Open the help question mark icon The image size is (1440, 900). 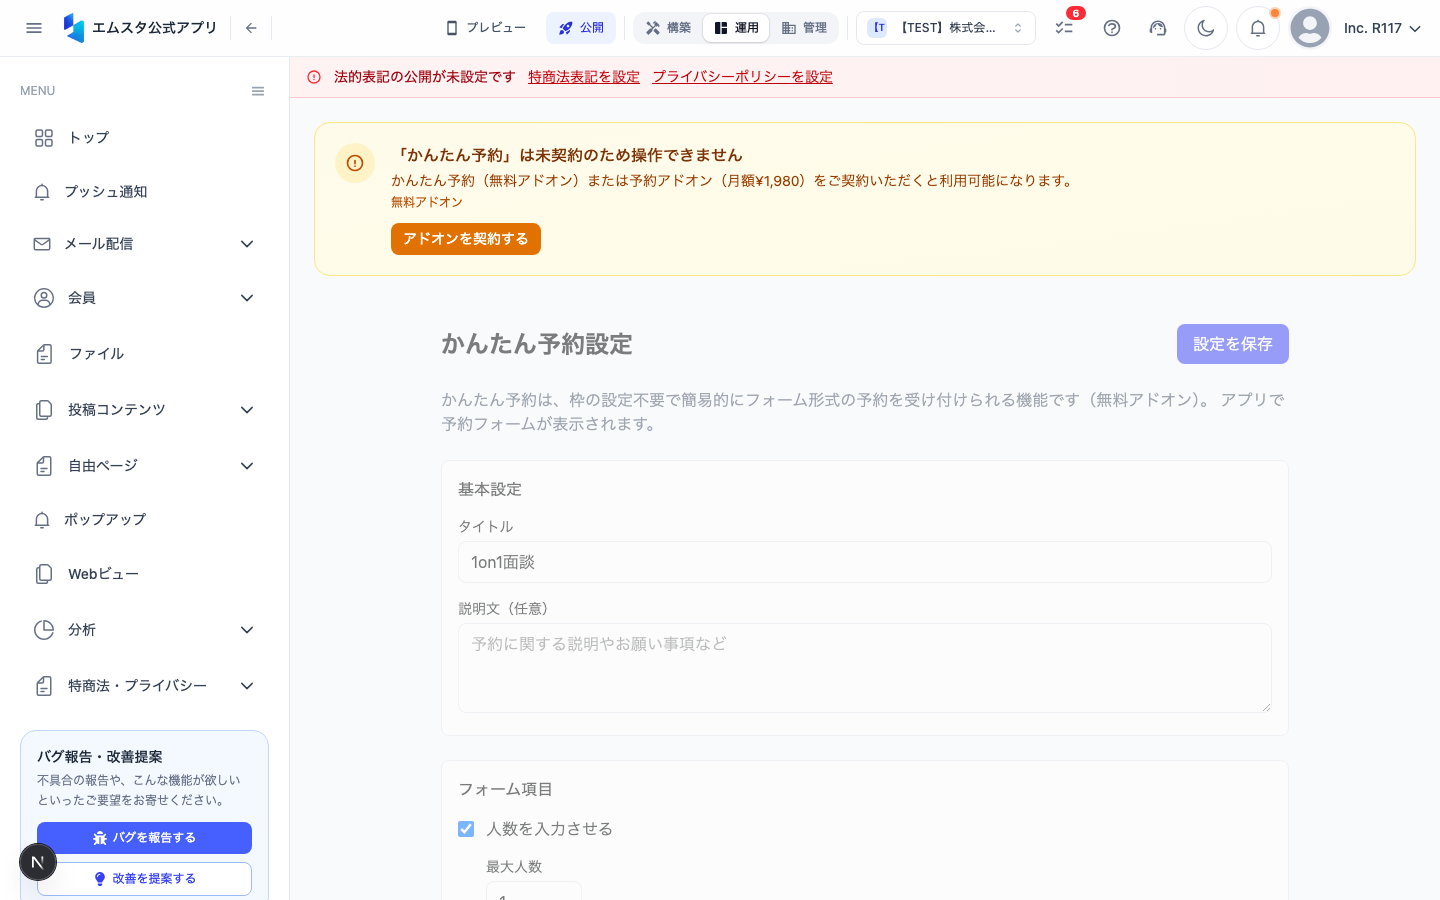(x=1112, y=28)
